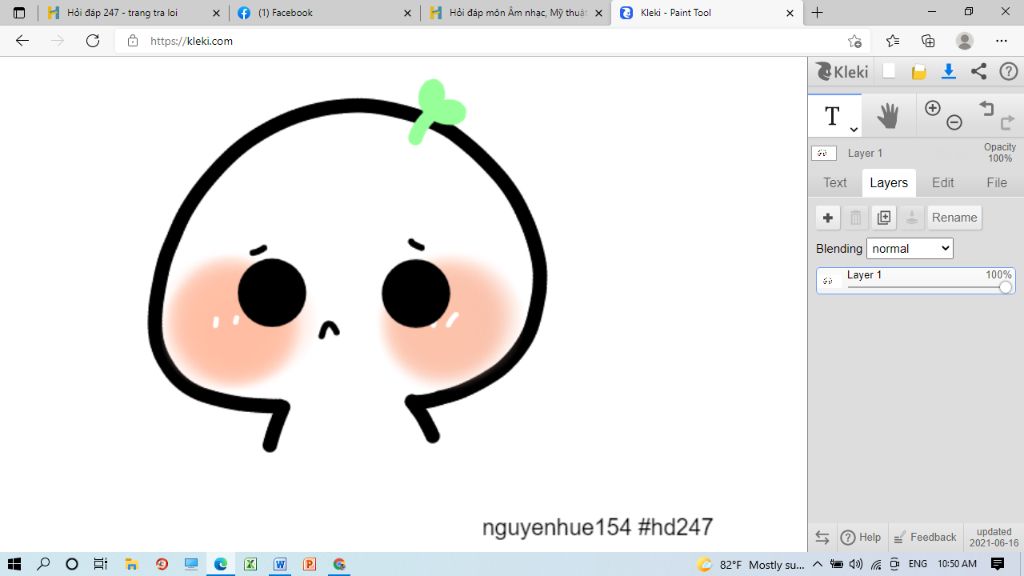Zoom out with the minus magnifier
The width and height of the screenshot is (1024, 576).
(x=954, y=122)
